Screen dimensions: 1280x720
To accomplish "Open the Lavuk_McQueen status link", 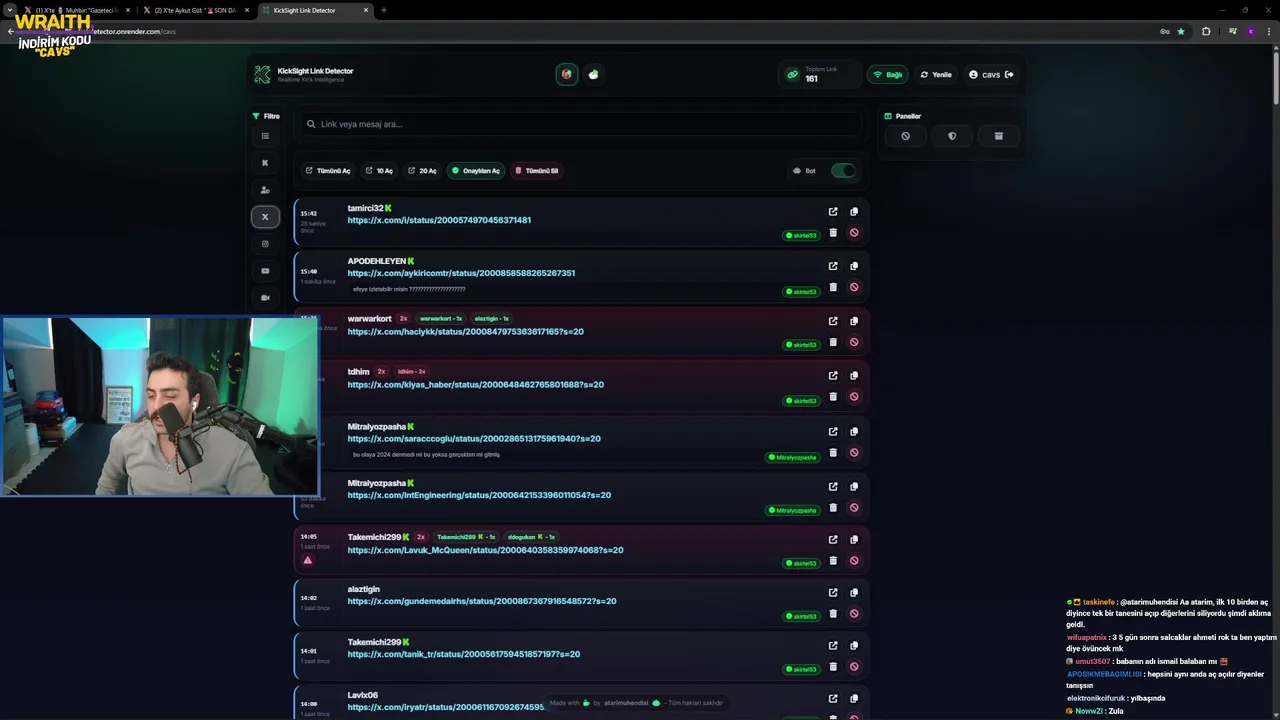I will (x=485, y=550).
